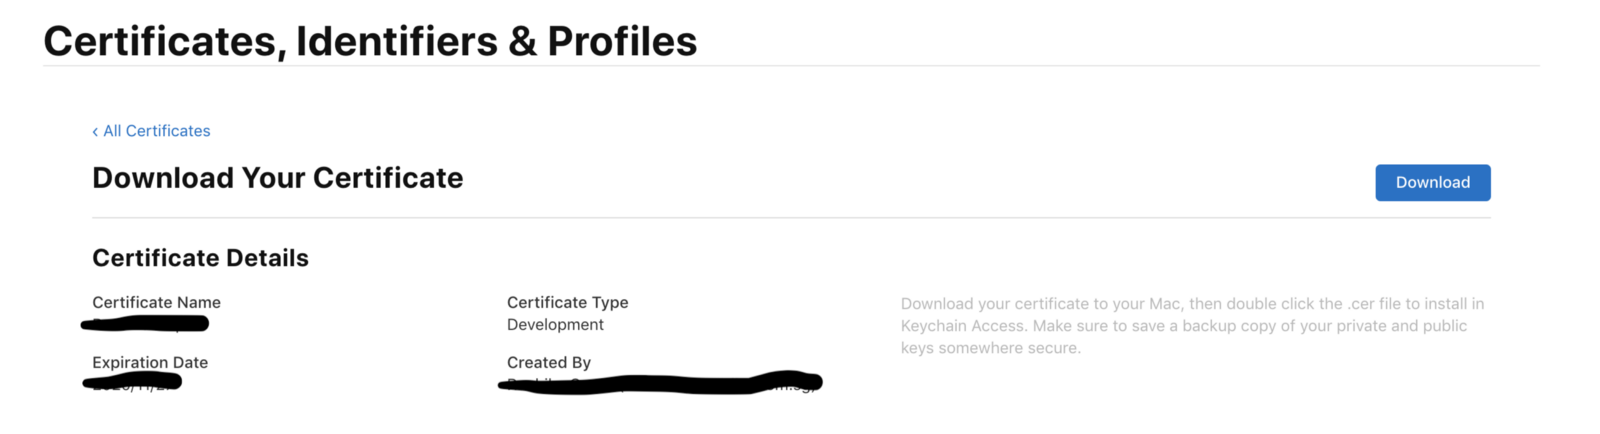Click the back chevron before All Certificates

[x=95, y=132]
